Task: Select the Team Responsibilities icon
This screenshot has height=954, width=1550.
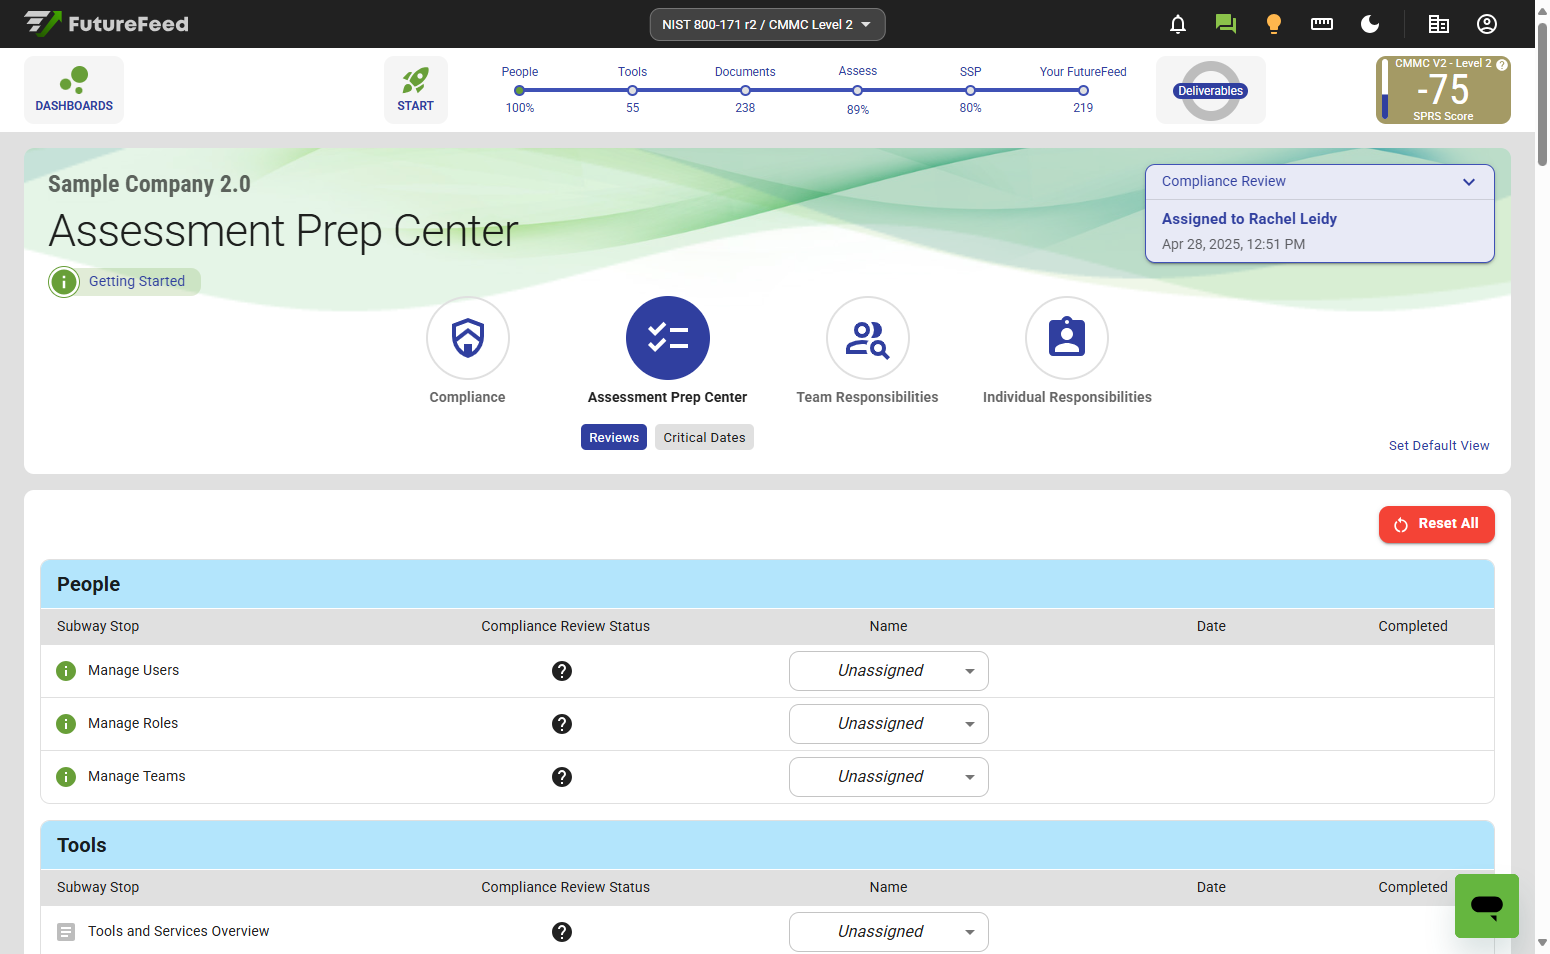Action: pyautogui.click(x=867, y=339)
